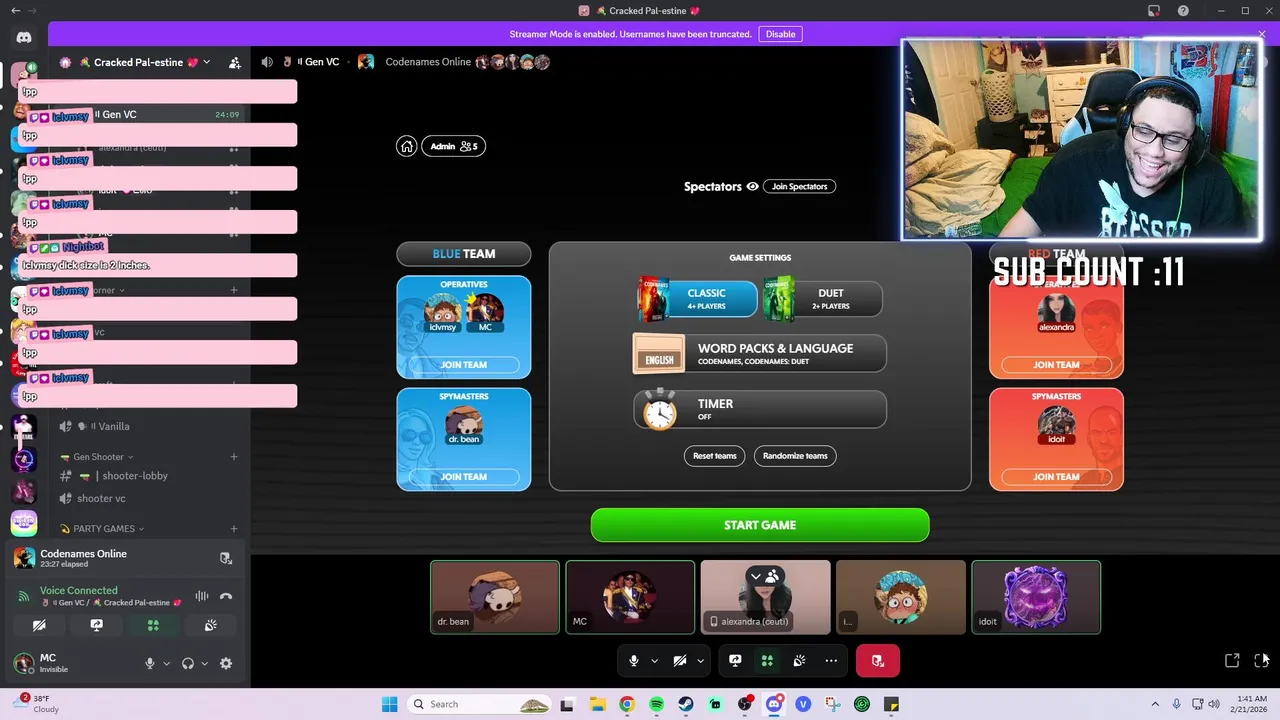Open output device options arrow in user panel
This screenshot has width=1280, height=720.
[205, 663]
